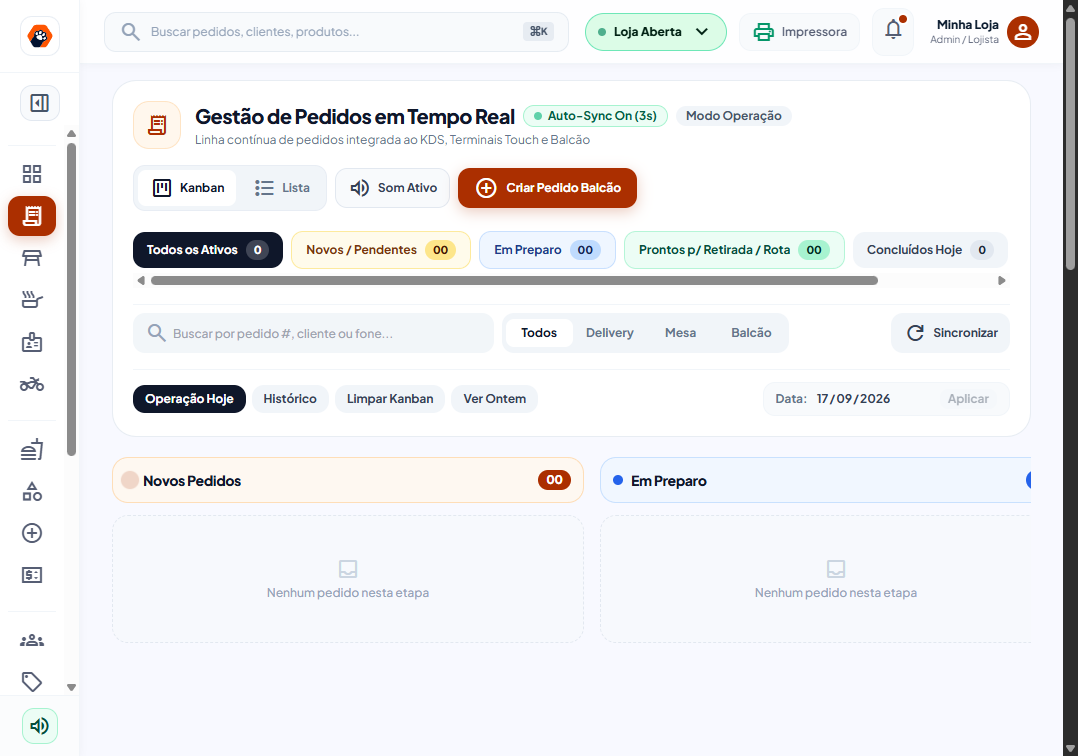Open notifications bell
This screenshot has height=756, width=1078.
893,30
